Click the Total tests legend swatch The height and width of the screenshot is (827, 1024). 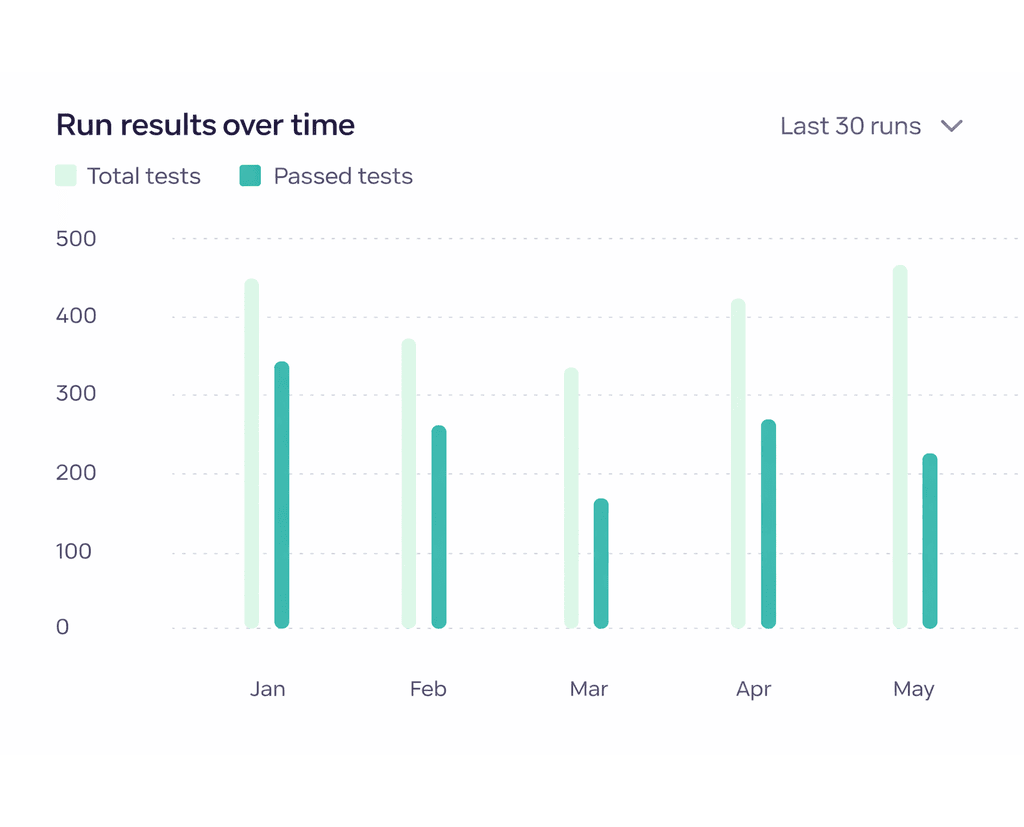(65, 175)
